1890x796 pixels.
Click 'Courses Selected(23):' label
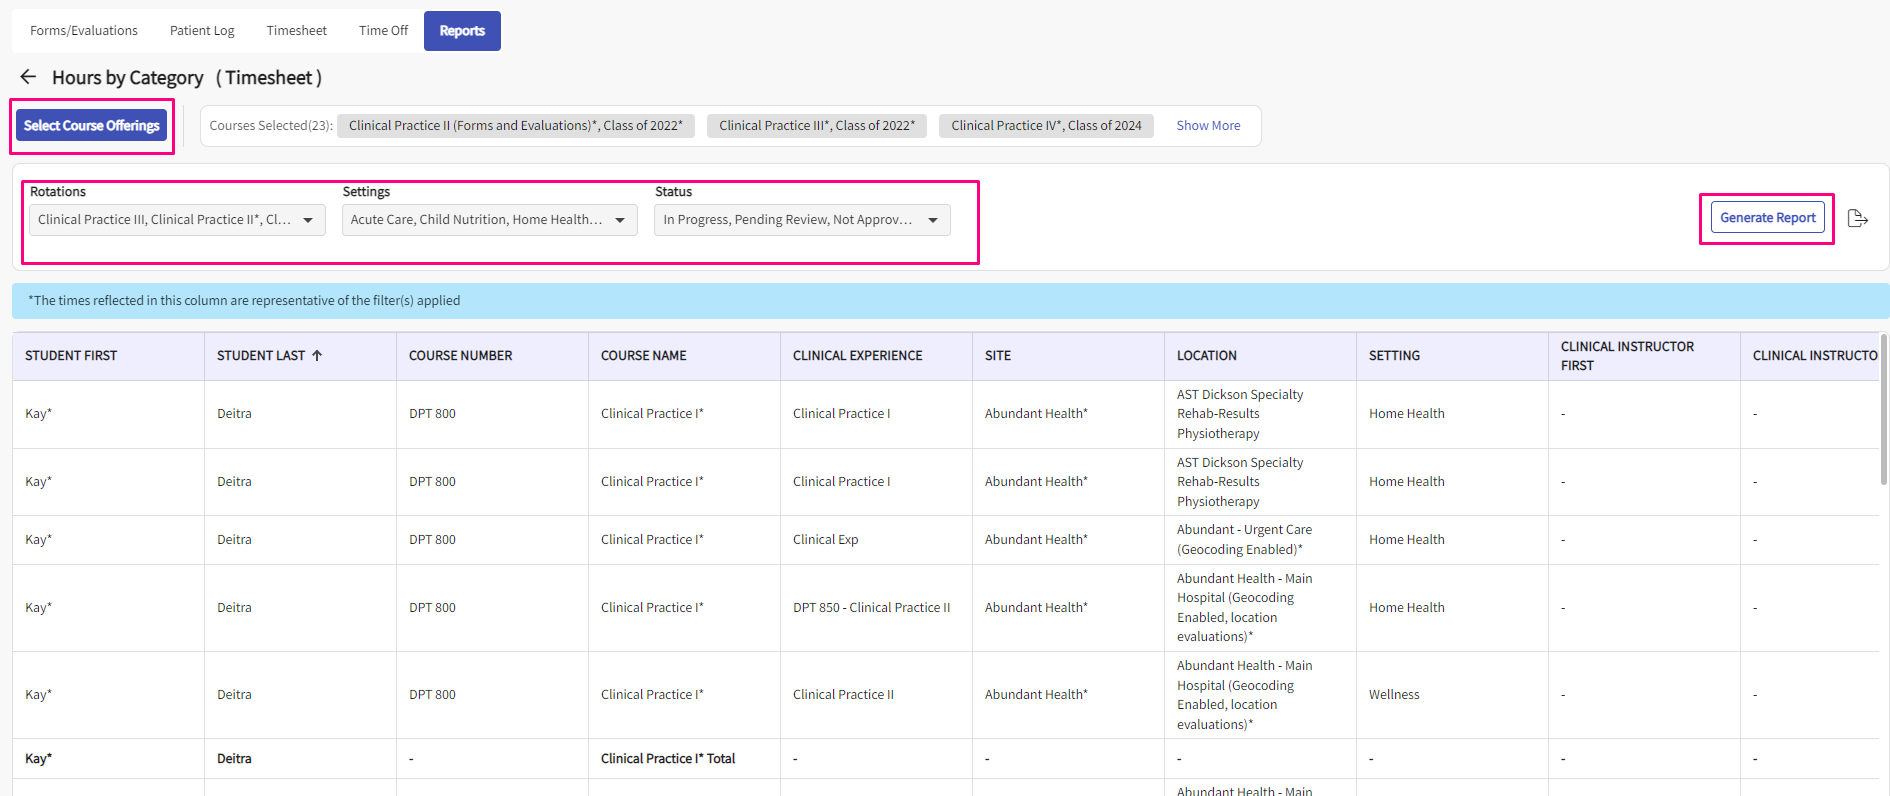click(x=271, y=126)
